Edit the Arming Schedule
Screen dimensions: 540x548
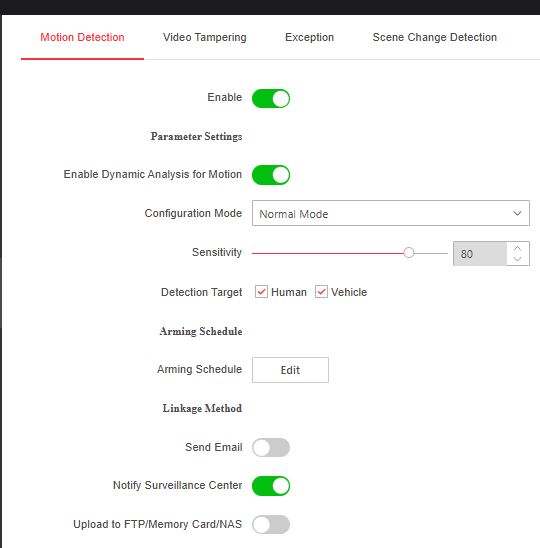[x=290, y=370]
